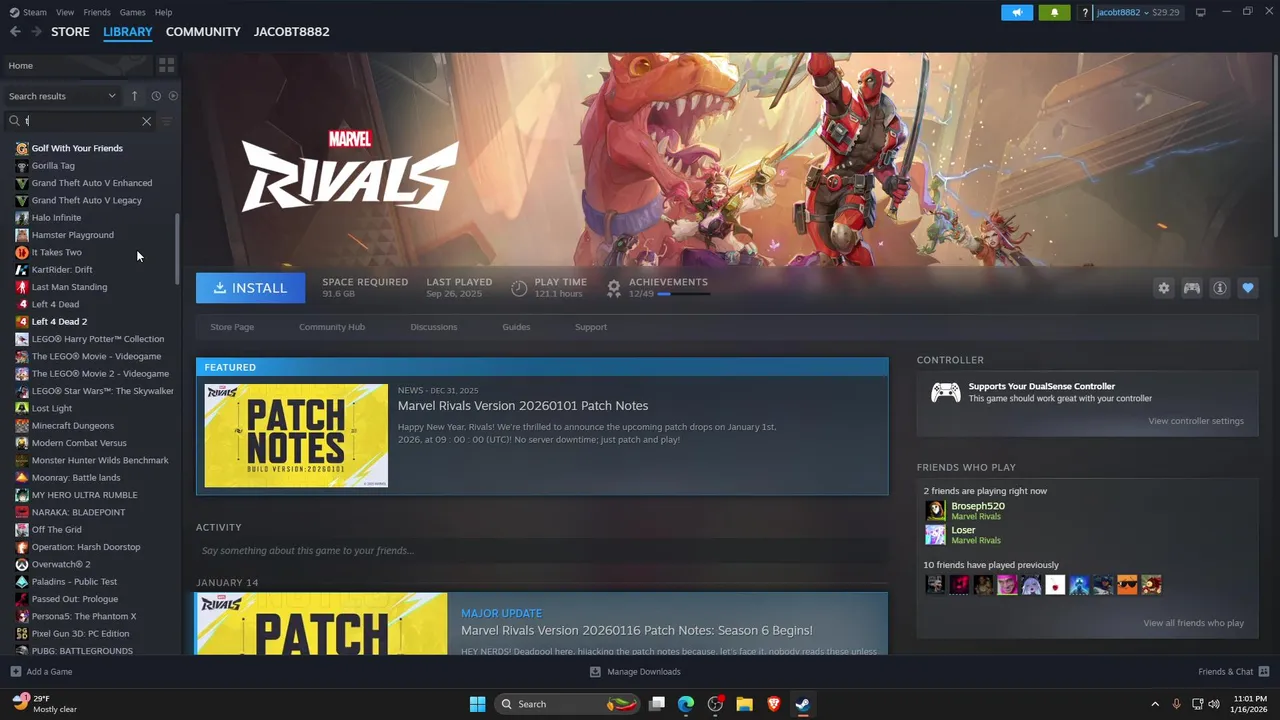This screenshot has height=720, width=1280.
Task: Go back with the left arrow
Action: click(x=15, y=32)
